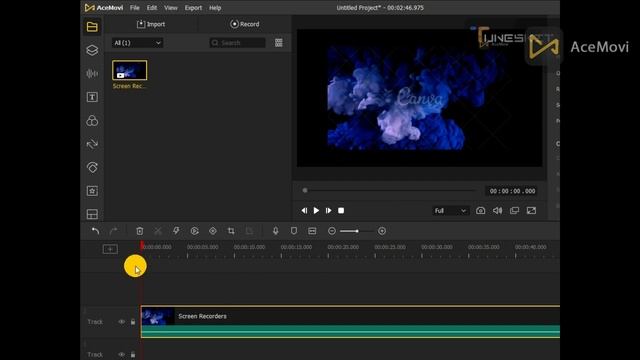640x360 pixels.
Task: Click the preview progress slider handle
Action: pos(305,190)
